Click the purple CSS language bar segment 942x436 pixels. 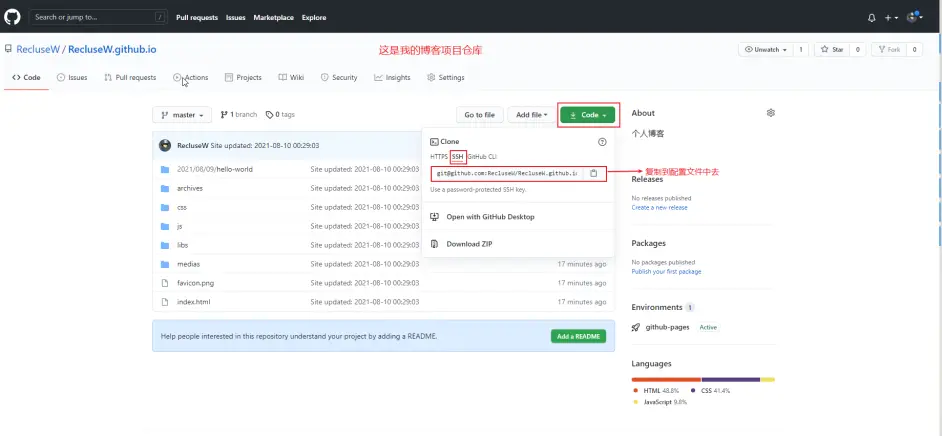(x=731, y=380)
